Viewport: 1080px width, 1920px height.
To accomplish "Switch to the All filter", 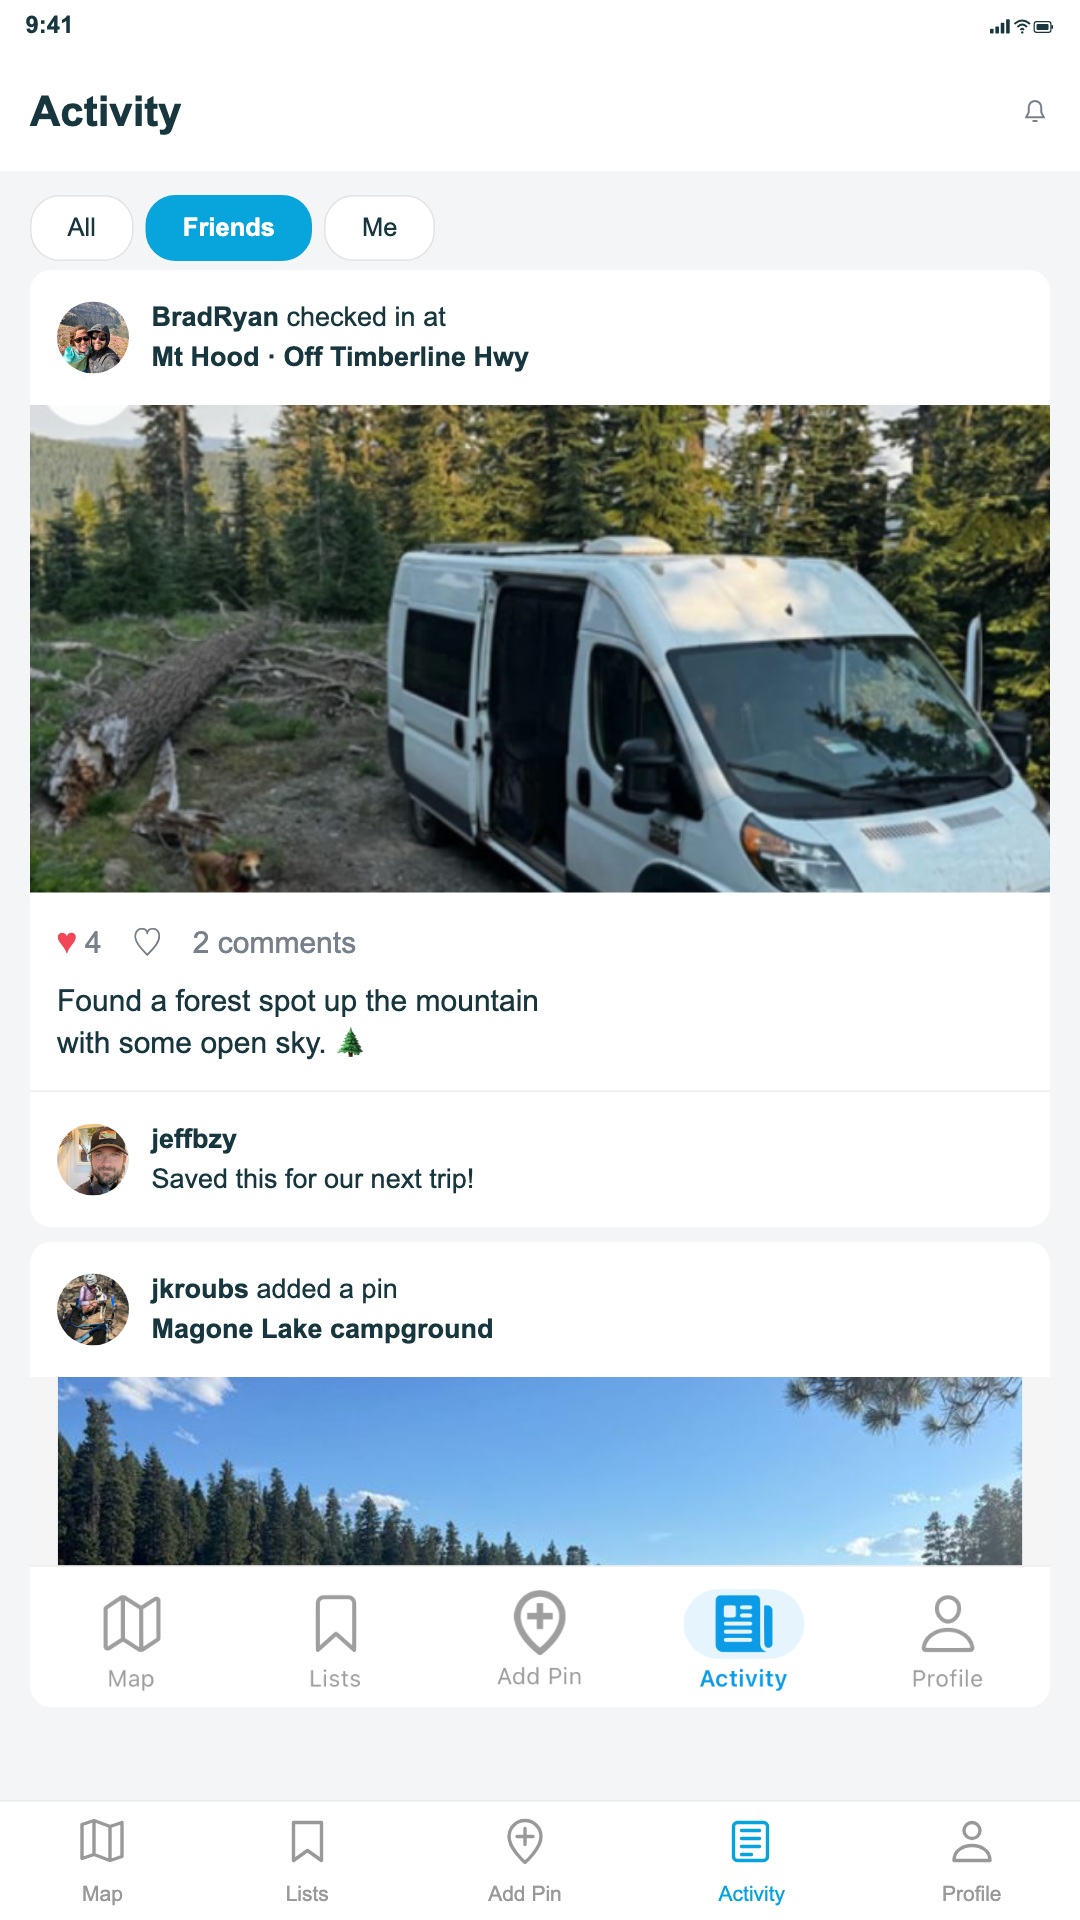I will [x=82, y=228].
